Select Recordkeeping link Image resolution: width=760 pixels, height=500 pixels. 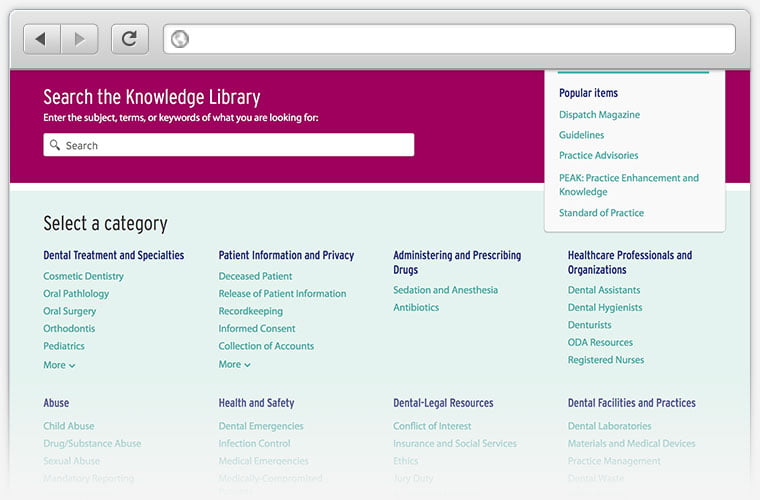pyautogui.click(x=251, y=311)
